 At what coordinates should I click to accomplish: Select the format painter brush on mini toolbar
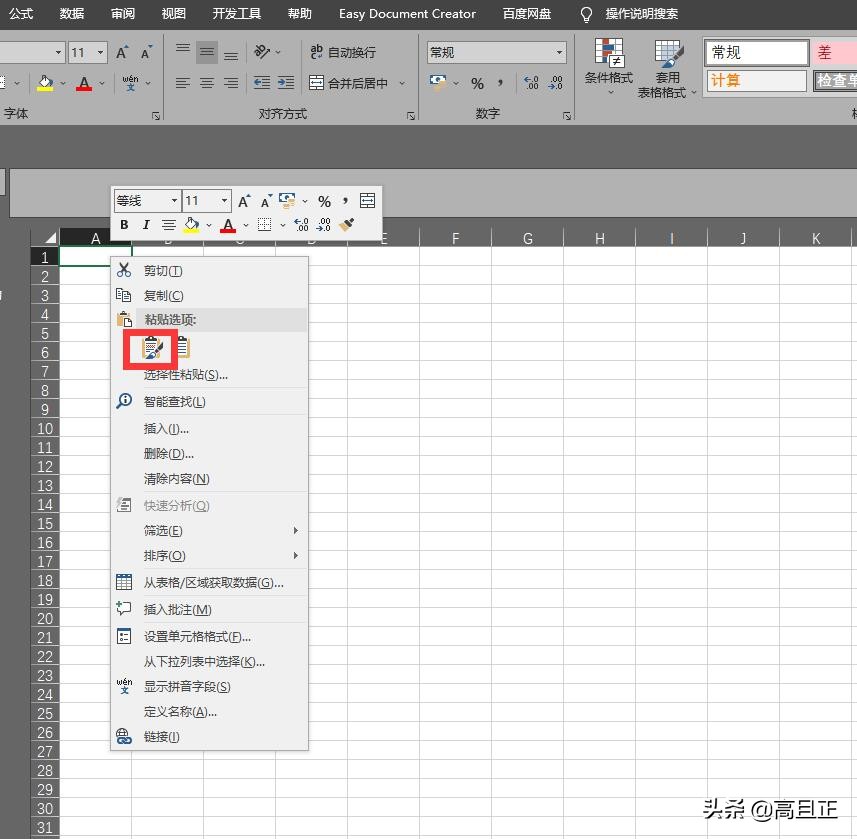click(347, 224)
